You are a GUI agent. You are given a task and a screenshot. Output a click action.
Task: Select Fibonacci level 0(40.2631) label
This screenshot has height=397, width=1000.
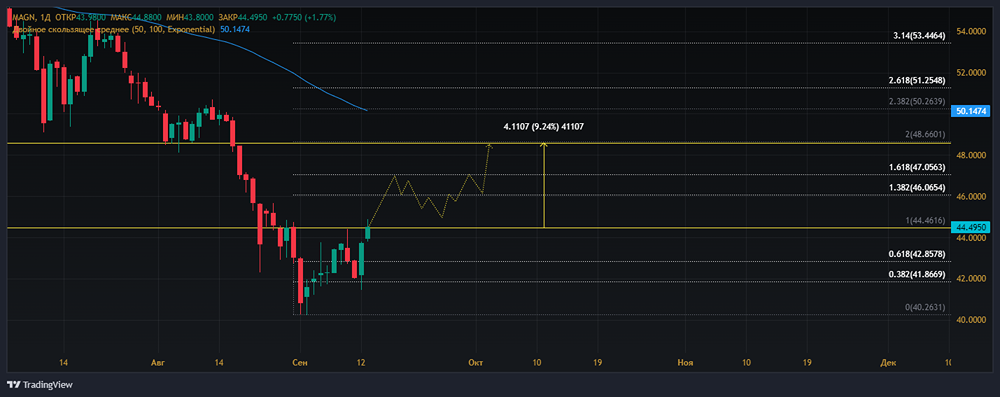(924, 308)
